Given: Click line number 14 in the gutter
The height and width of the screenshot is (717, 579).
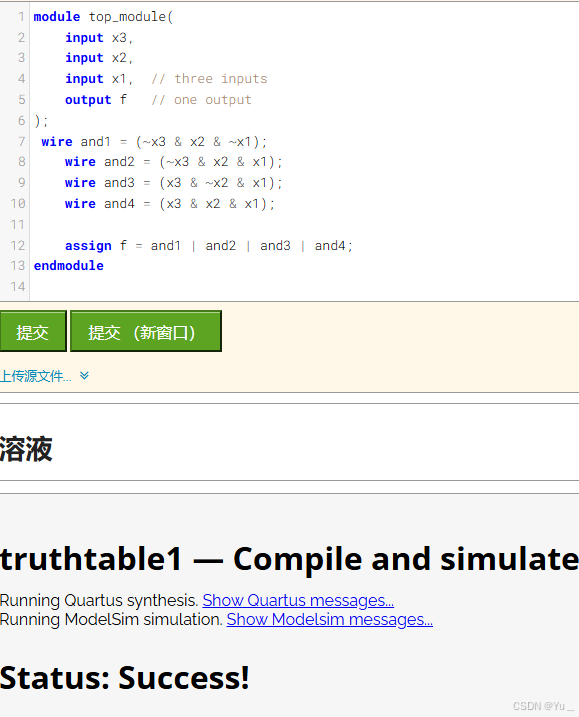Looking at the screenshot, I should click(x=17, y=287).
